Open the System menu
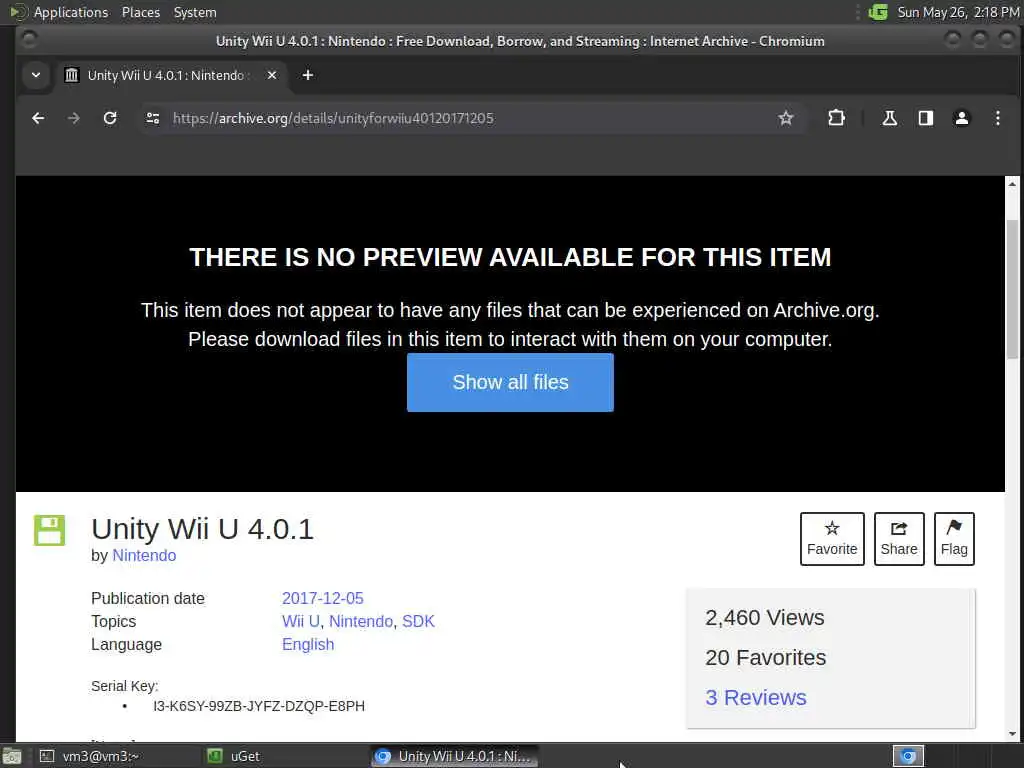 (x=195, y=12)
